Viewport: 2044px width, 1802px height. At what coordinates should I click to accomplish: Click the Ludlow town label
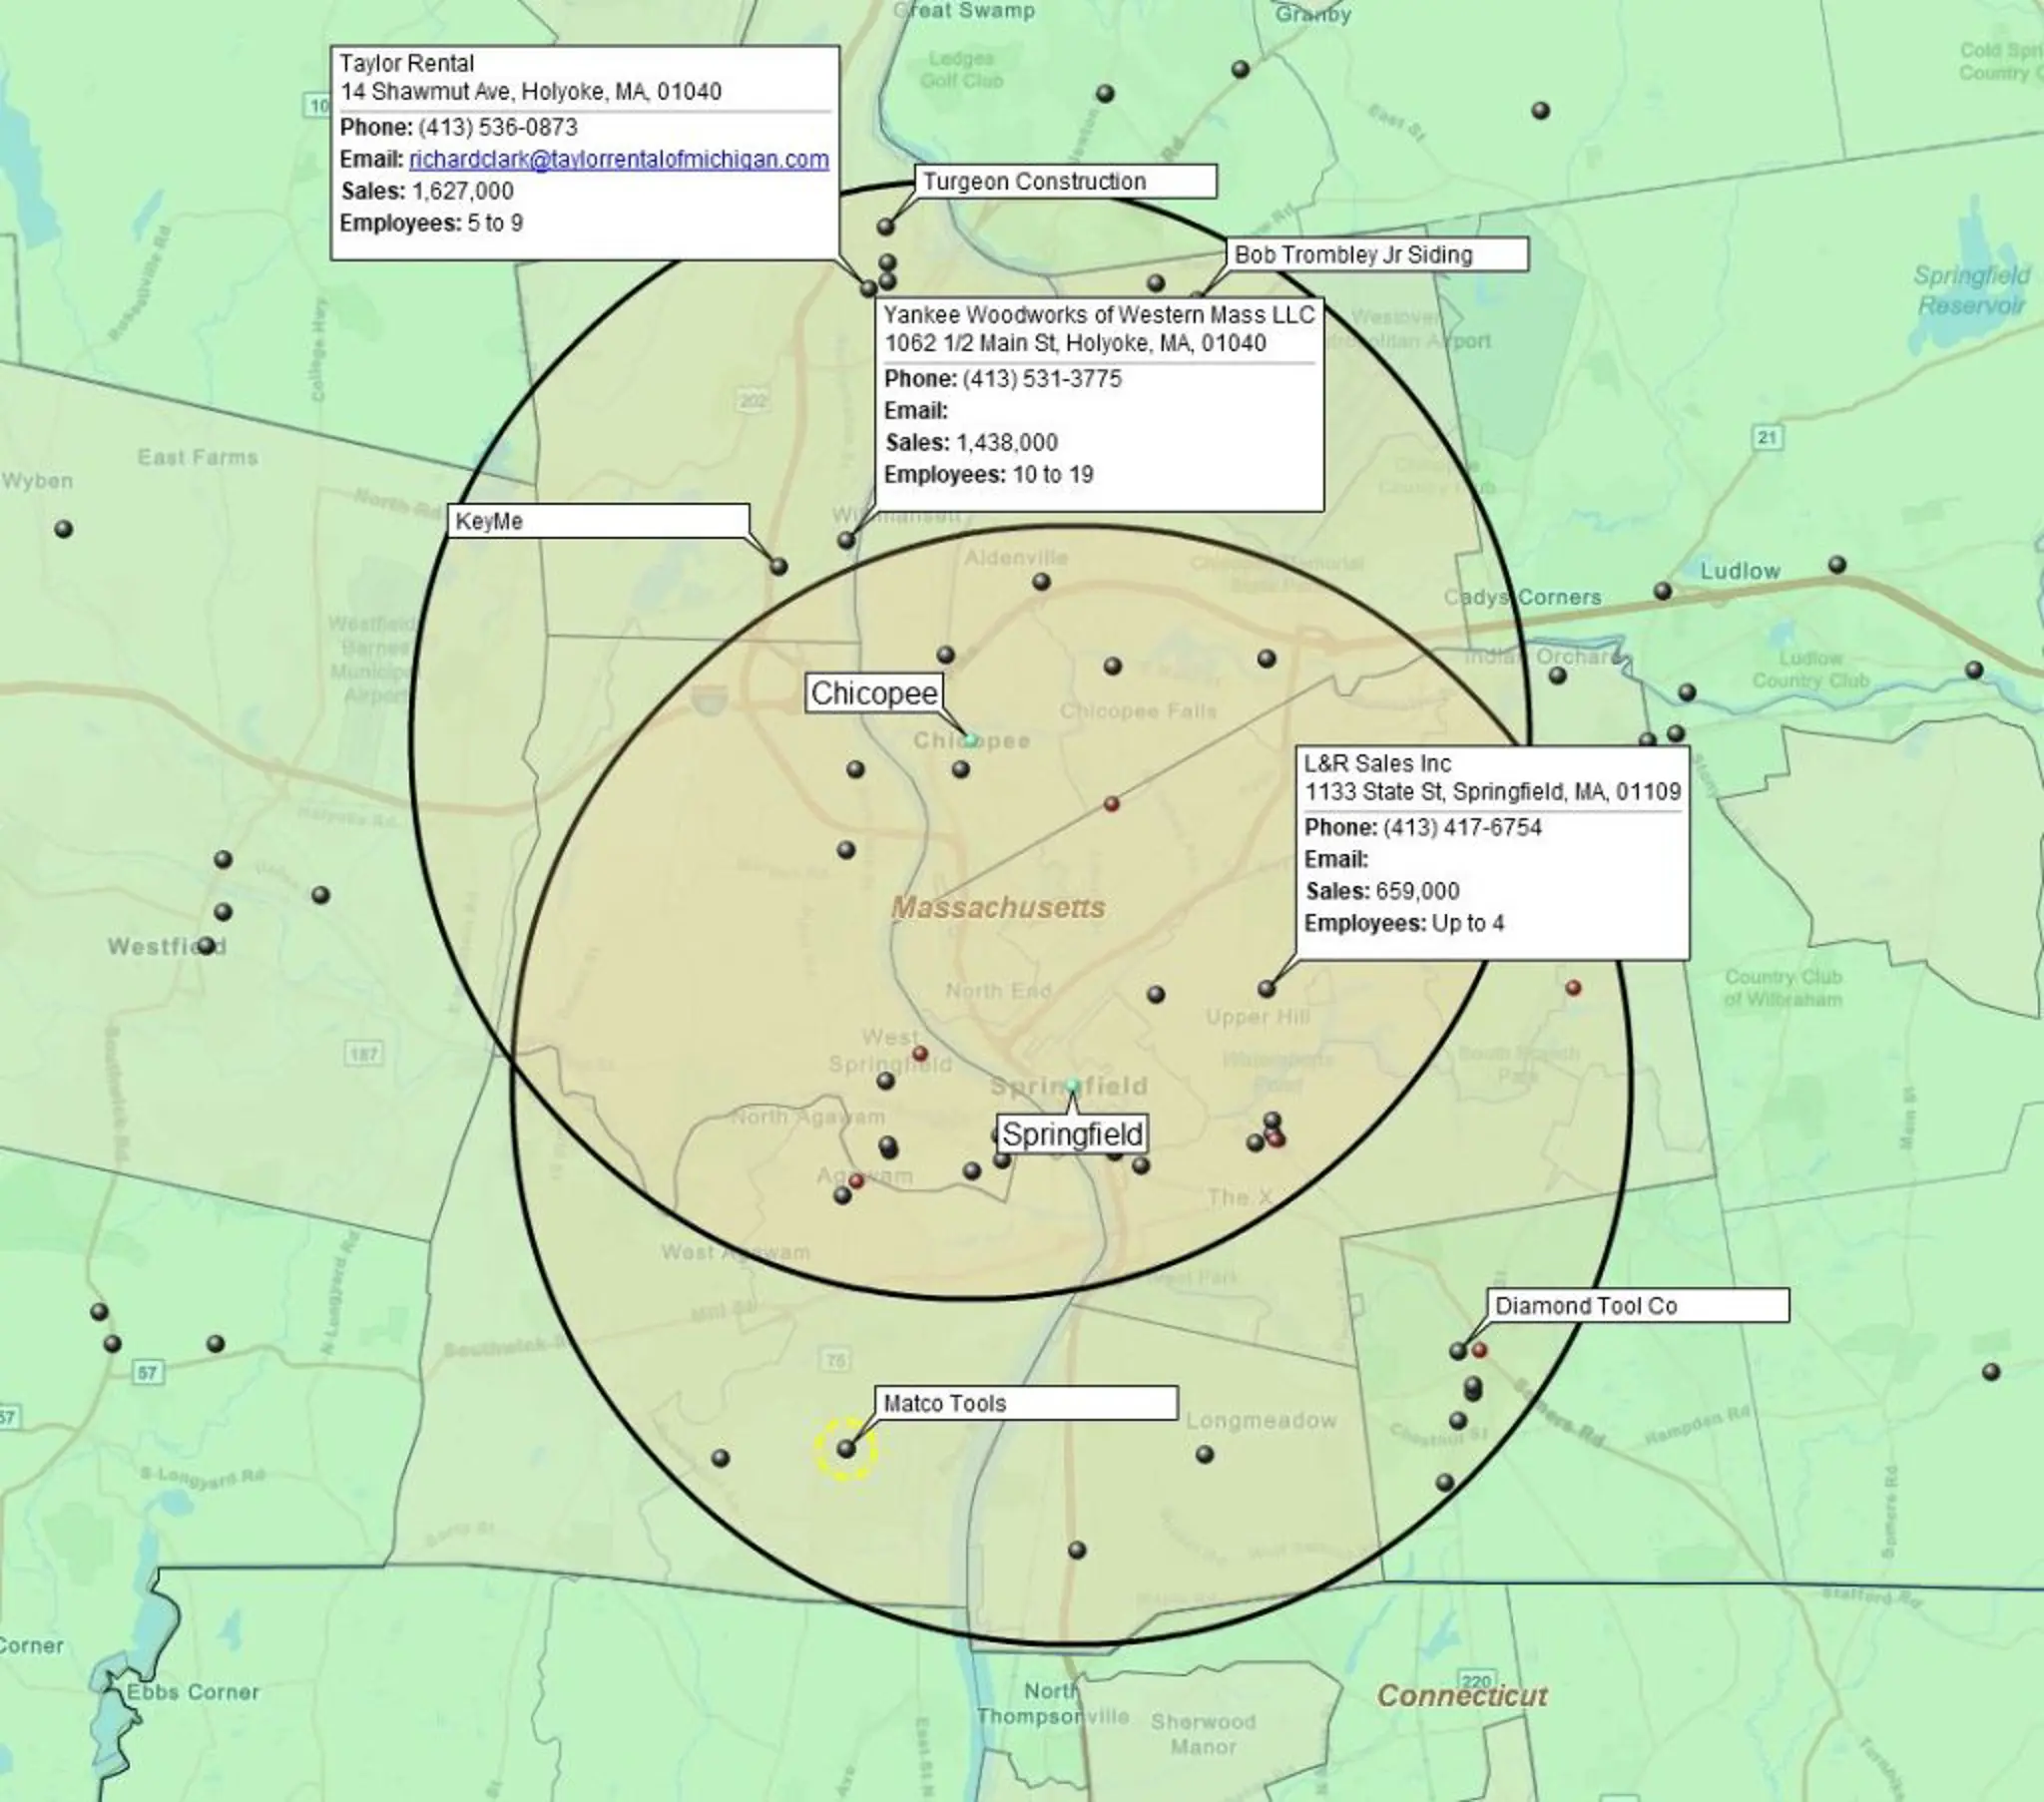[1740, 571]
